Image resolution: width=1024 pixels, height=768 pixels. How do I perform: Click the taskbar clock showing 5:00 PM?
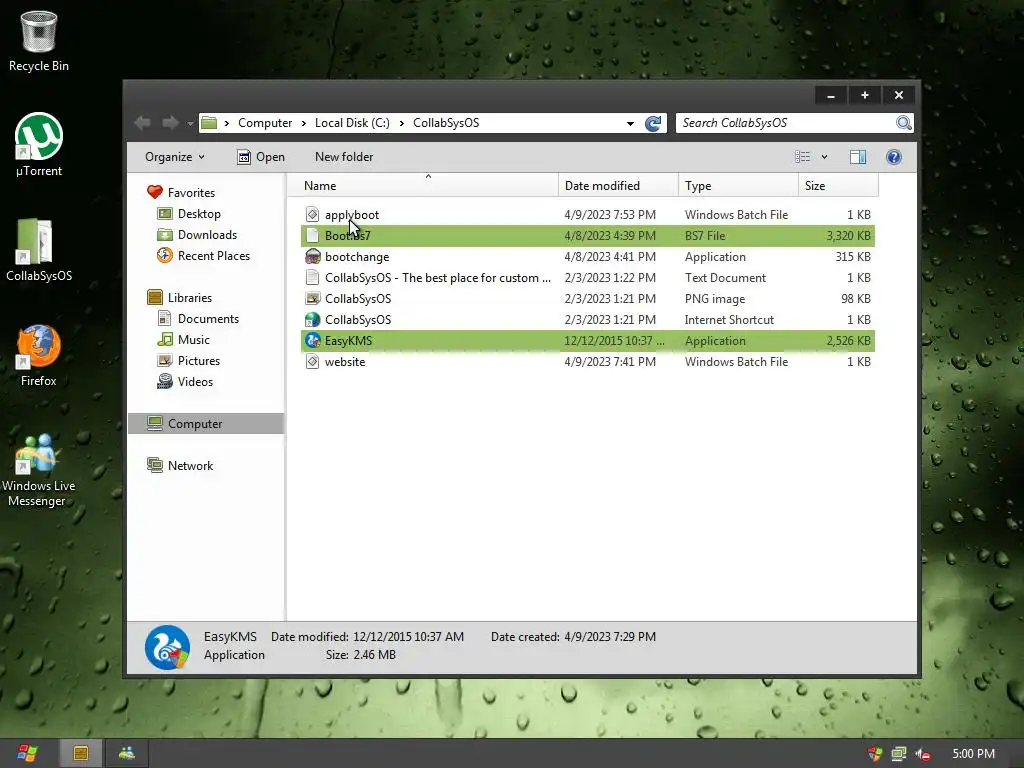click(973, 754)
